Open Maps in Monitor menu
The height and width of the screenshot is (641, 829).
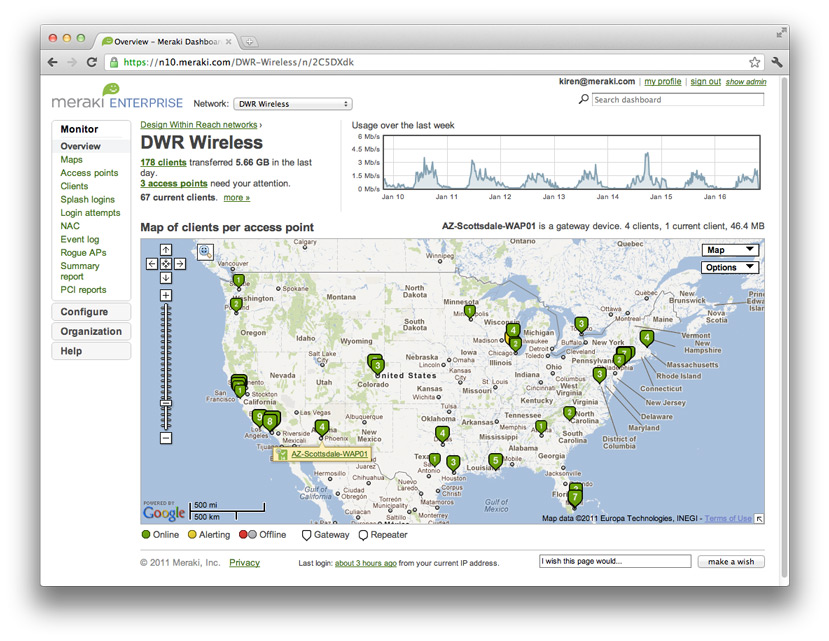[x=71, y=159]
